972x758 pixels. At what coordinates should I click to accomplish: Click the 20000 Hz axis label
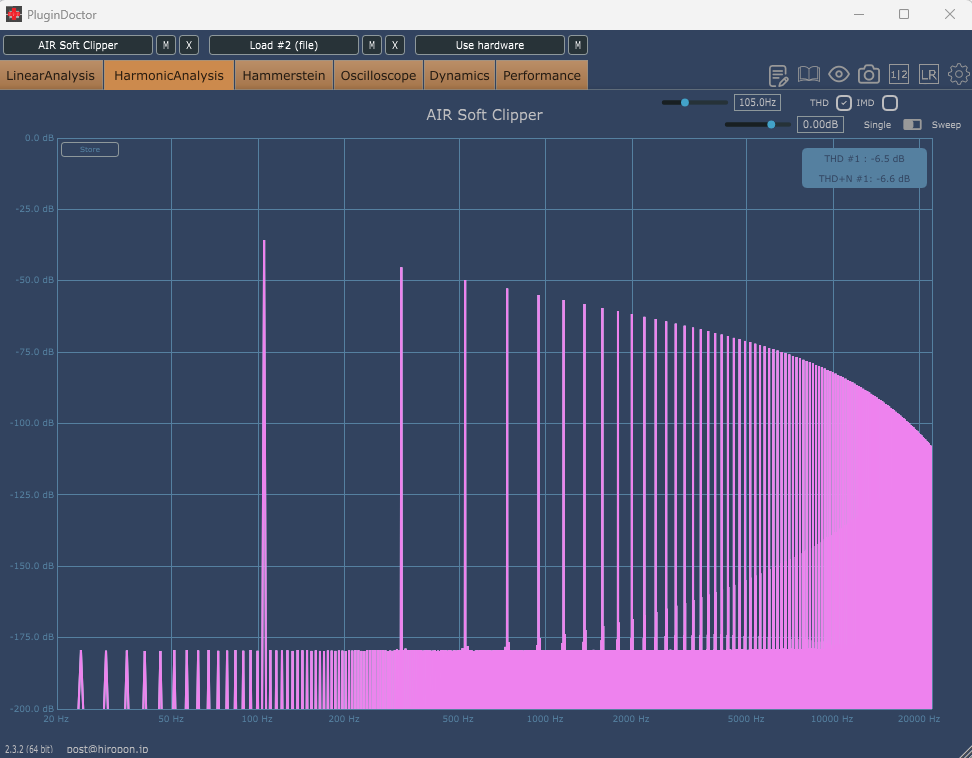(x=919, y=719)
